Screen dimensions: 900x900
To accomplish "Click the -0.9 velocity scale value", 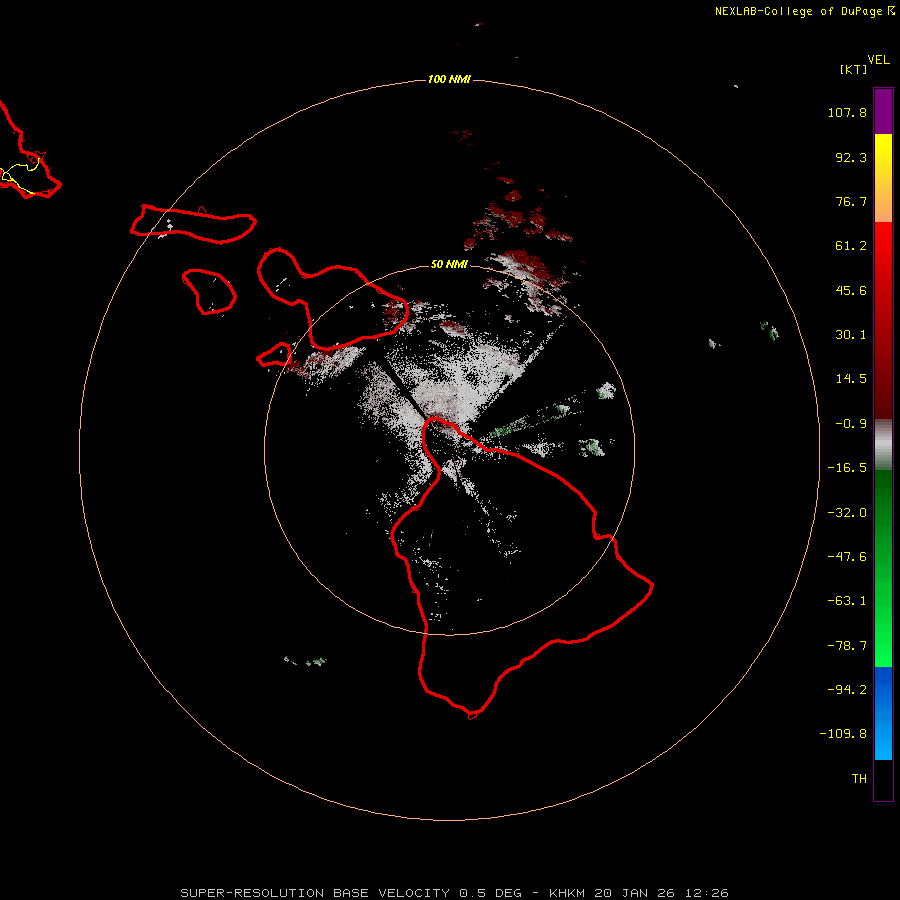I will coord(851,424).
